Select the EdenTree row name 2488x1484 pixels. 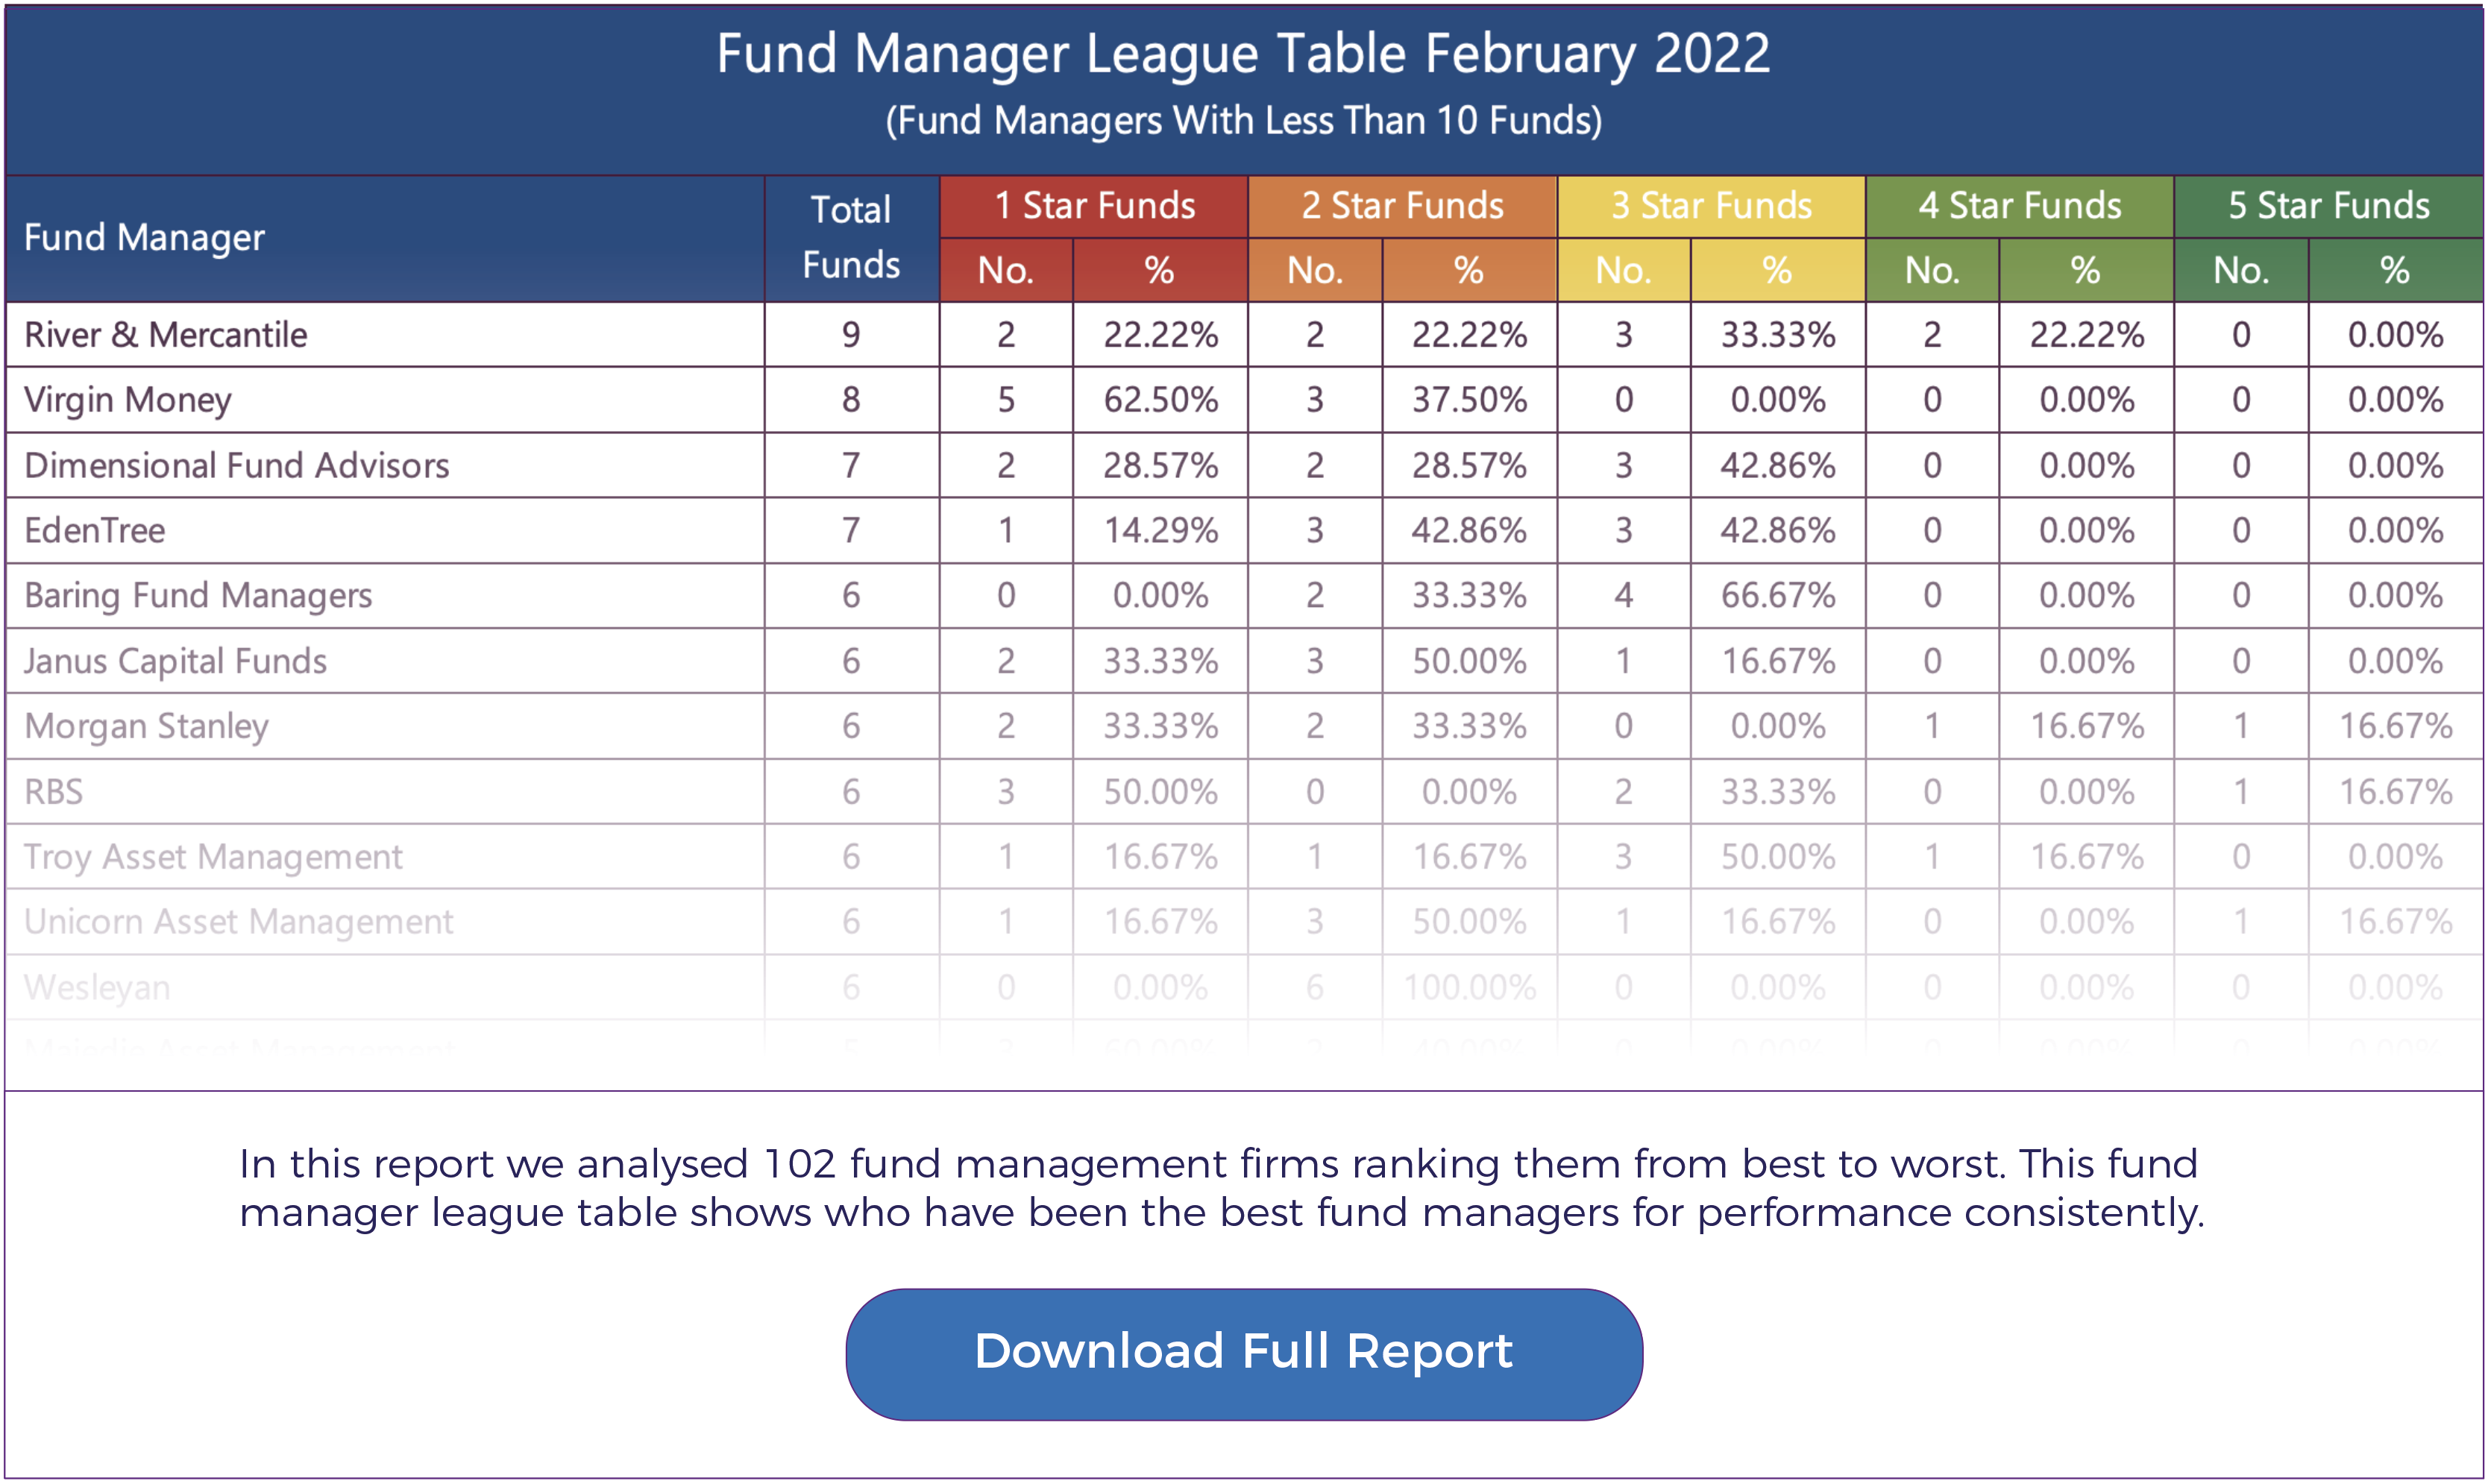[x=95, y=530]
